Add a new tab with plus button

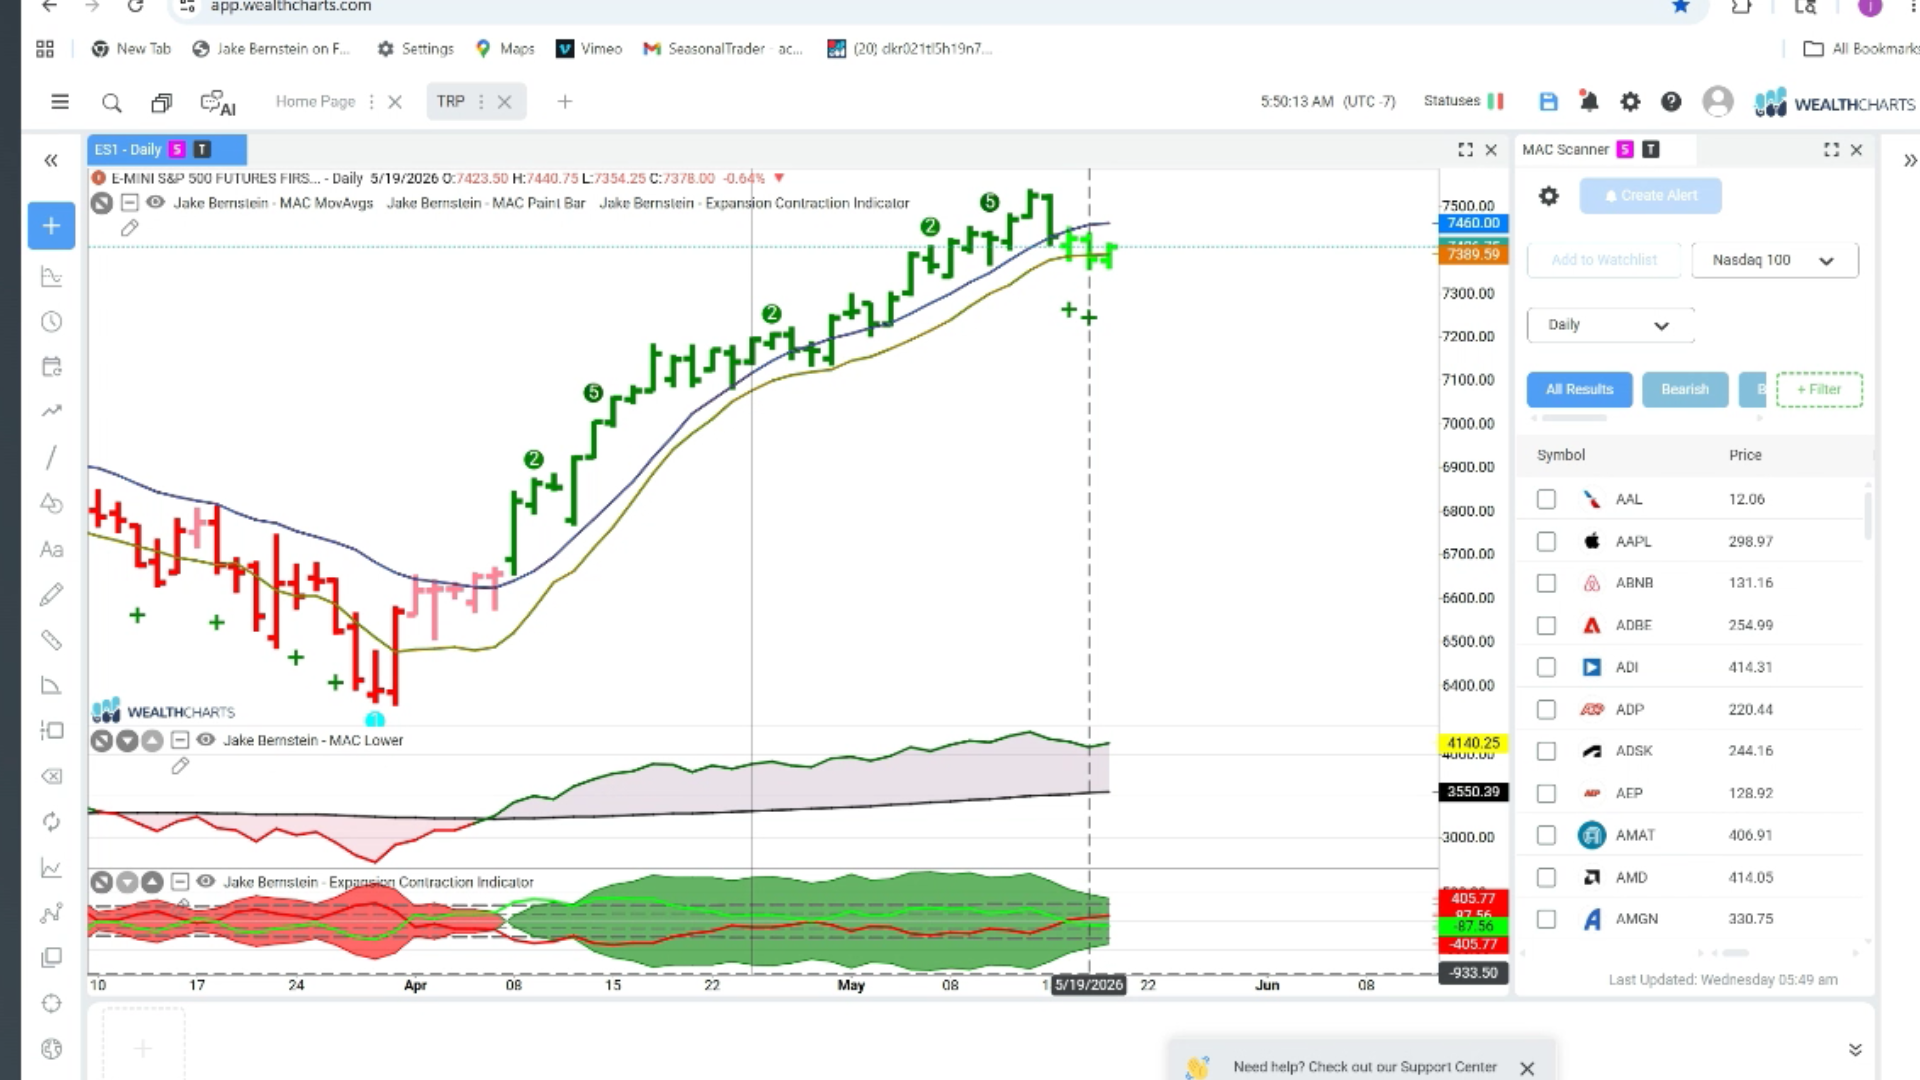pyautogui.click(x=565, y=101)
